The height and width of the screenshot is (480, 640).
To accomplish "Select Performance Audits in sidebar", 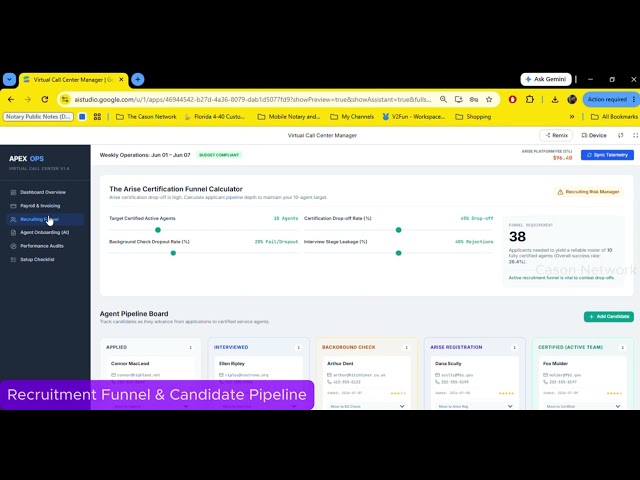I will coord(42,246).
